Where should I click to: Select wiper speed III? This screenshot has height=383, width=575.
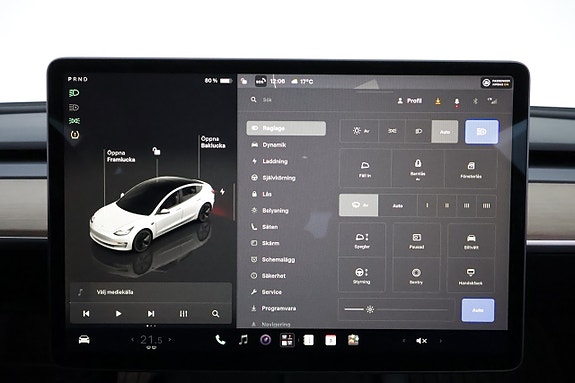[466, 205]
